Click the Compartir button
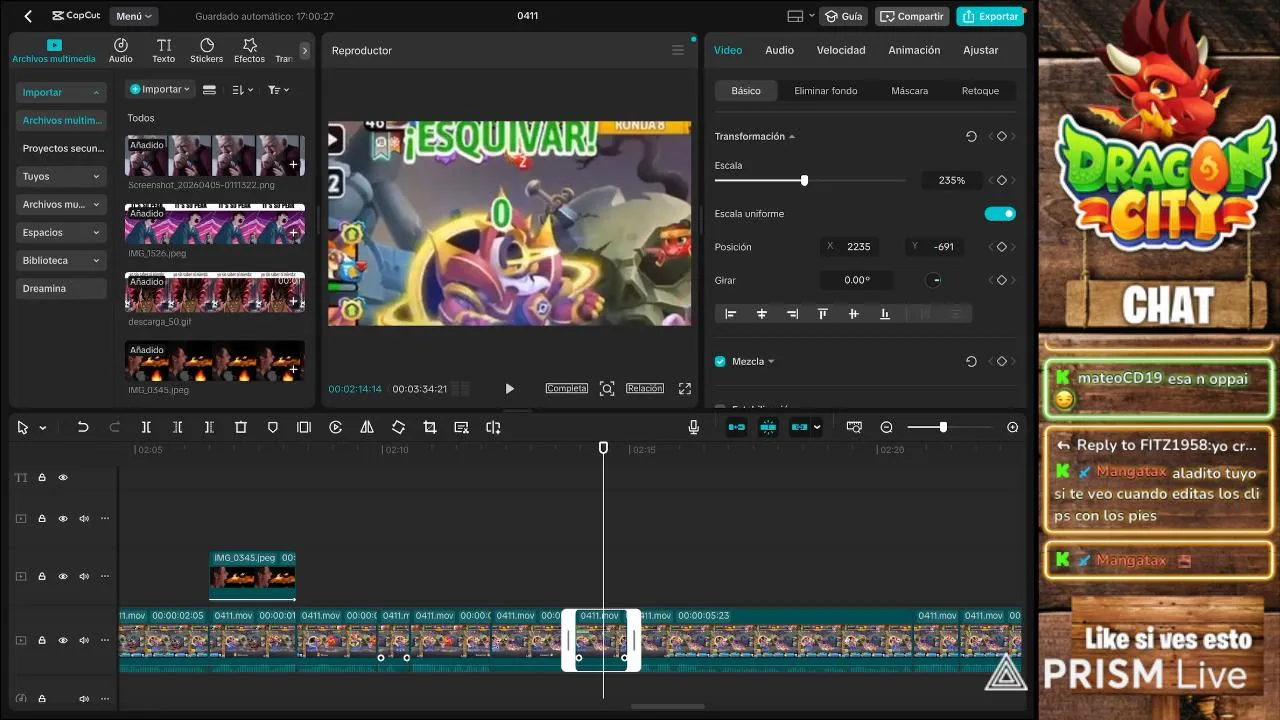 (x=912, y=16)
